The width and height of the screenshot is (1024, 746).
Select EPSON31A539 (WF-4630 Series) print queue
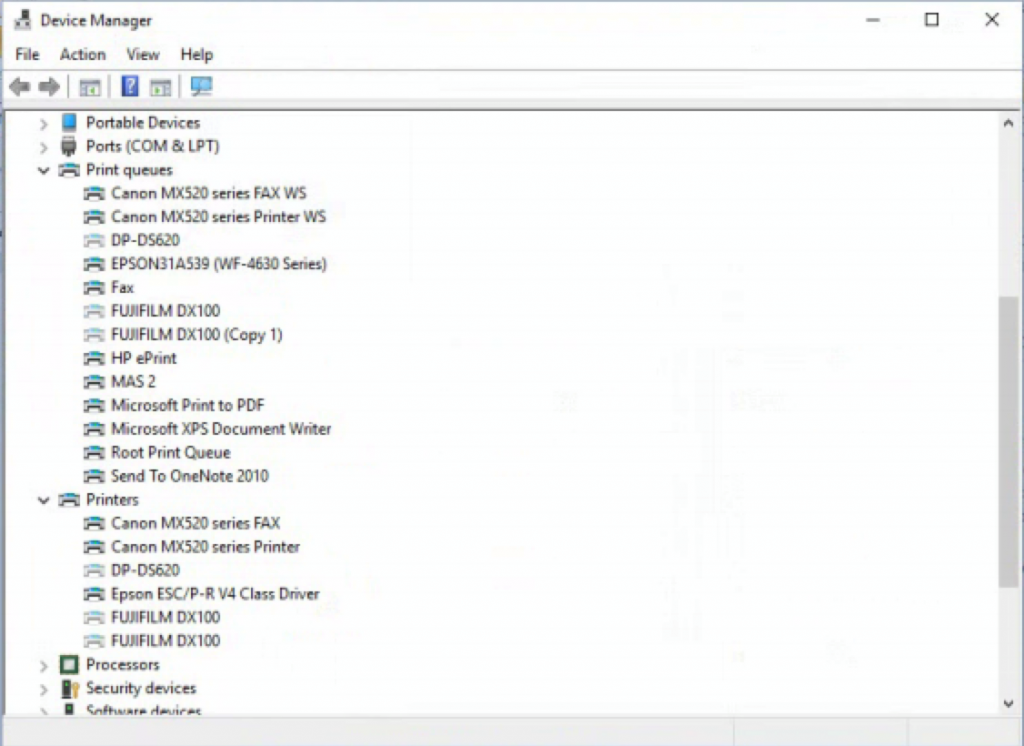click(219, 264)
